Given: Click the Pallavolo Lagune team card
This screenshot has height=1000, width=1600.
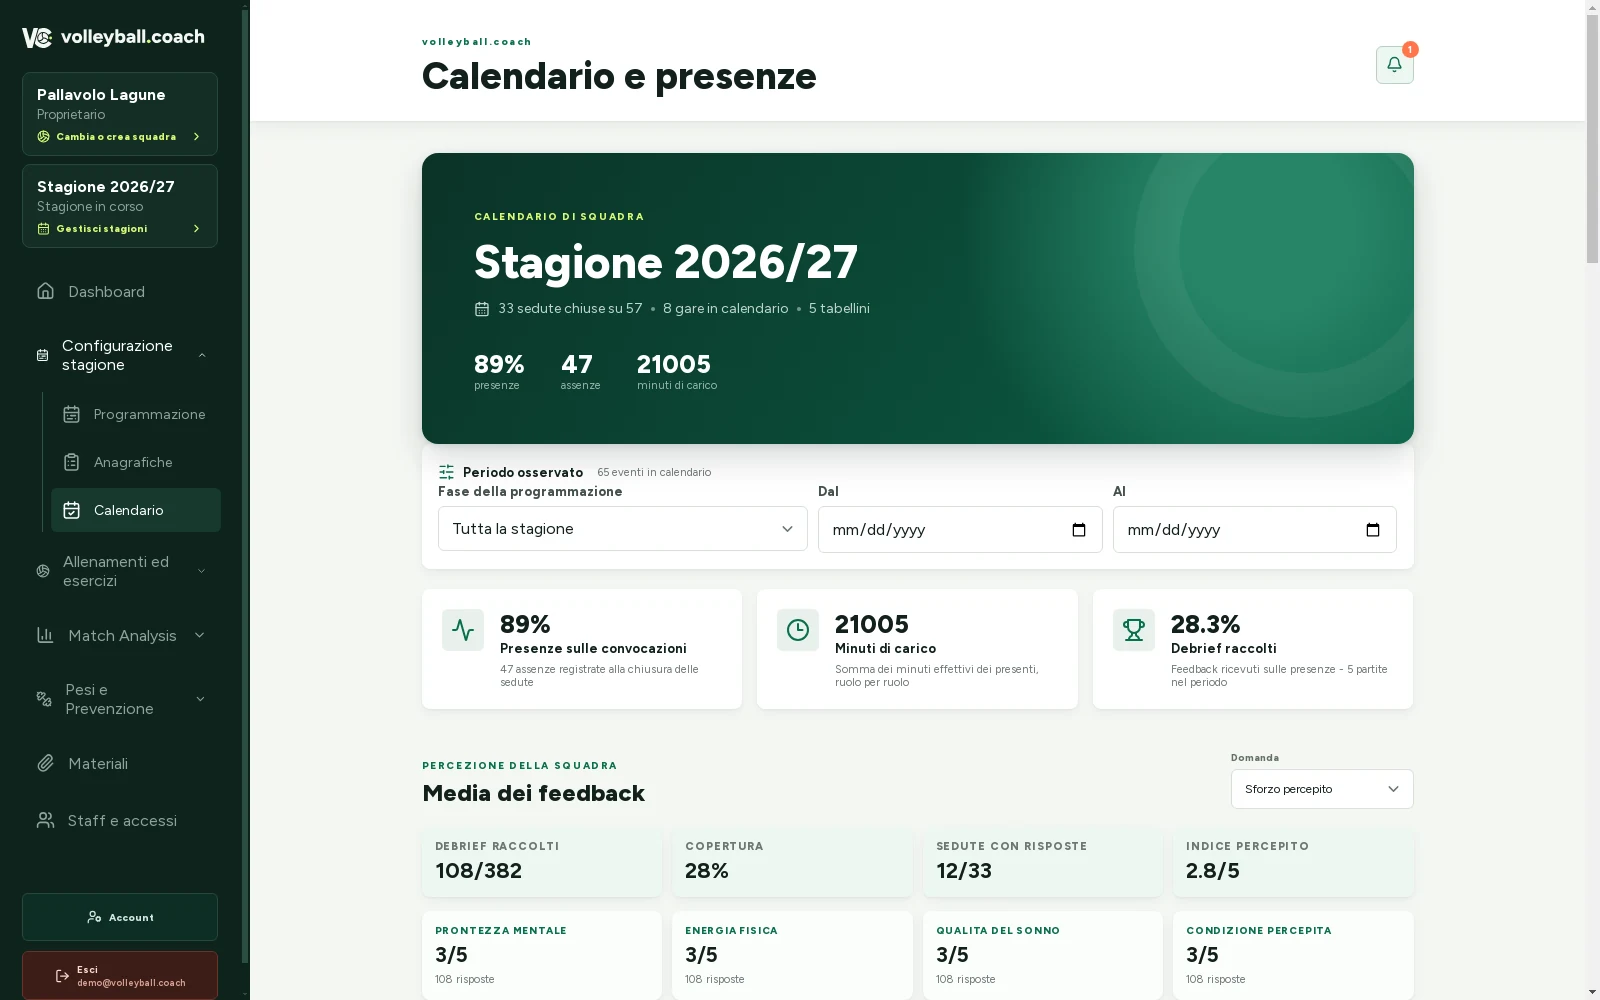Looking at the screenshot, I should (120, 114).
